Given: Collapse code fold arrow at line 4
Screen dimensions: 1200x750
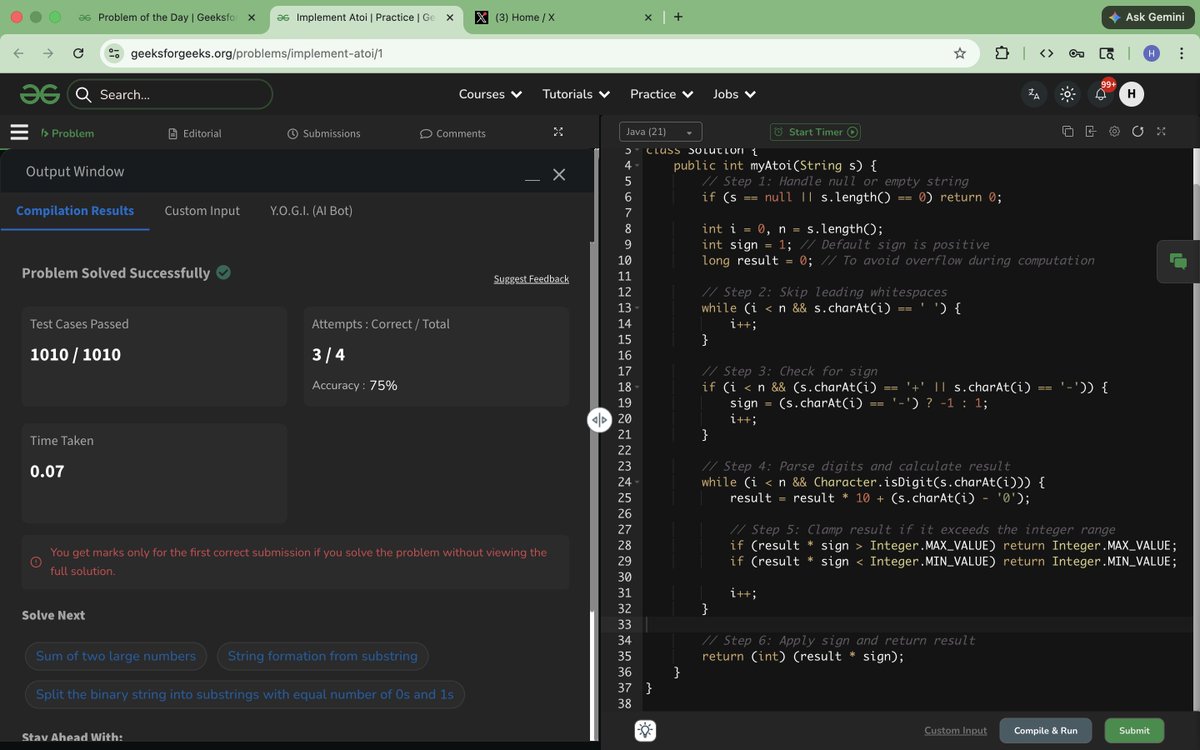Looking at the screenshot, I should coord(639,166).
